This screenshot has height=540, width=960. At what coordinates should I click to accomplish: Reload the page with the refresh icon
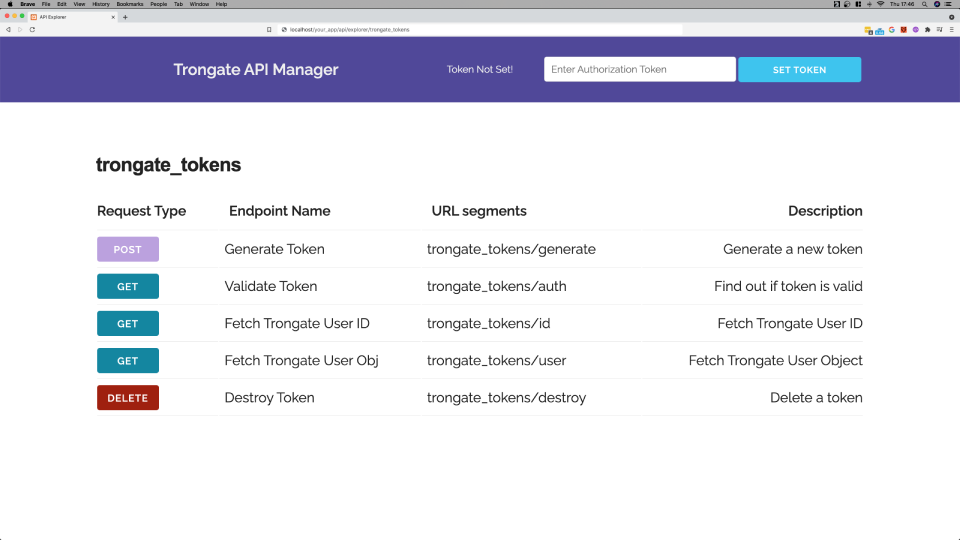pyautogui.click(x=32, y=29)
